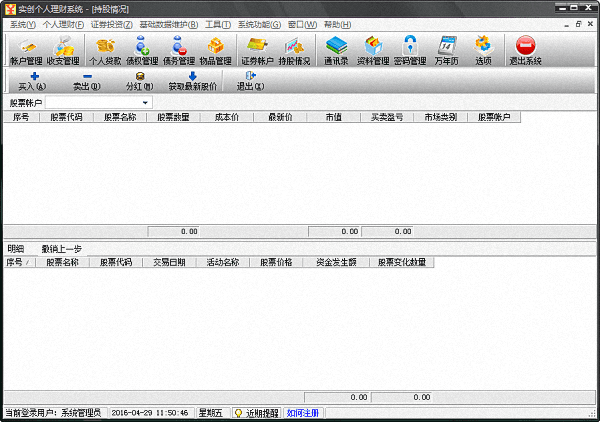Expand the 股票帐户 dropdown

click(144, 102)
